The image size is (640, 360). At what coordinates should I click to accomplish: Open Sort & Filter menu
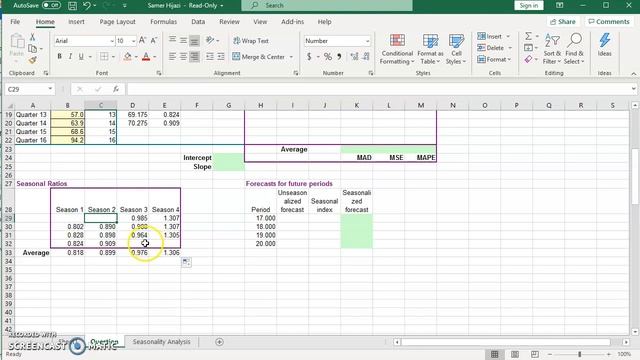552,49
